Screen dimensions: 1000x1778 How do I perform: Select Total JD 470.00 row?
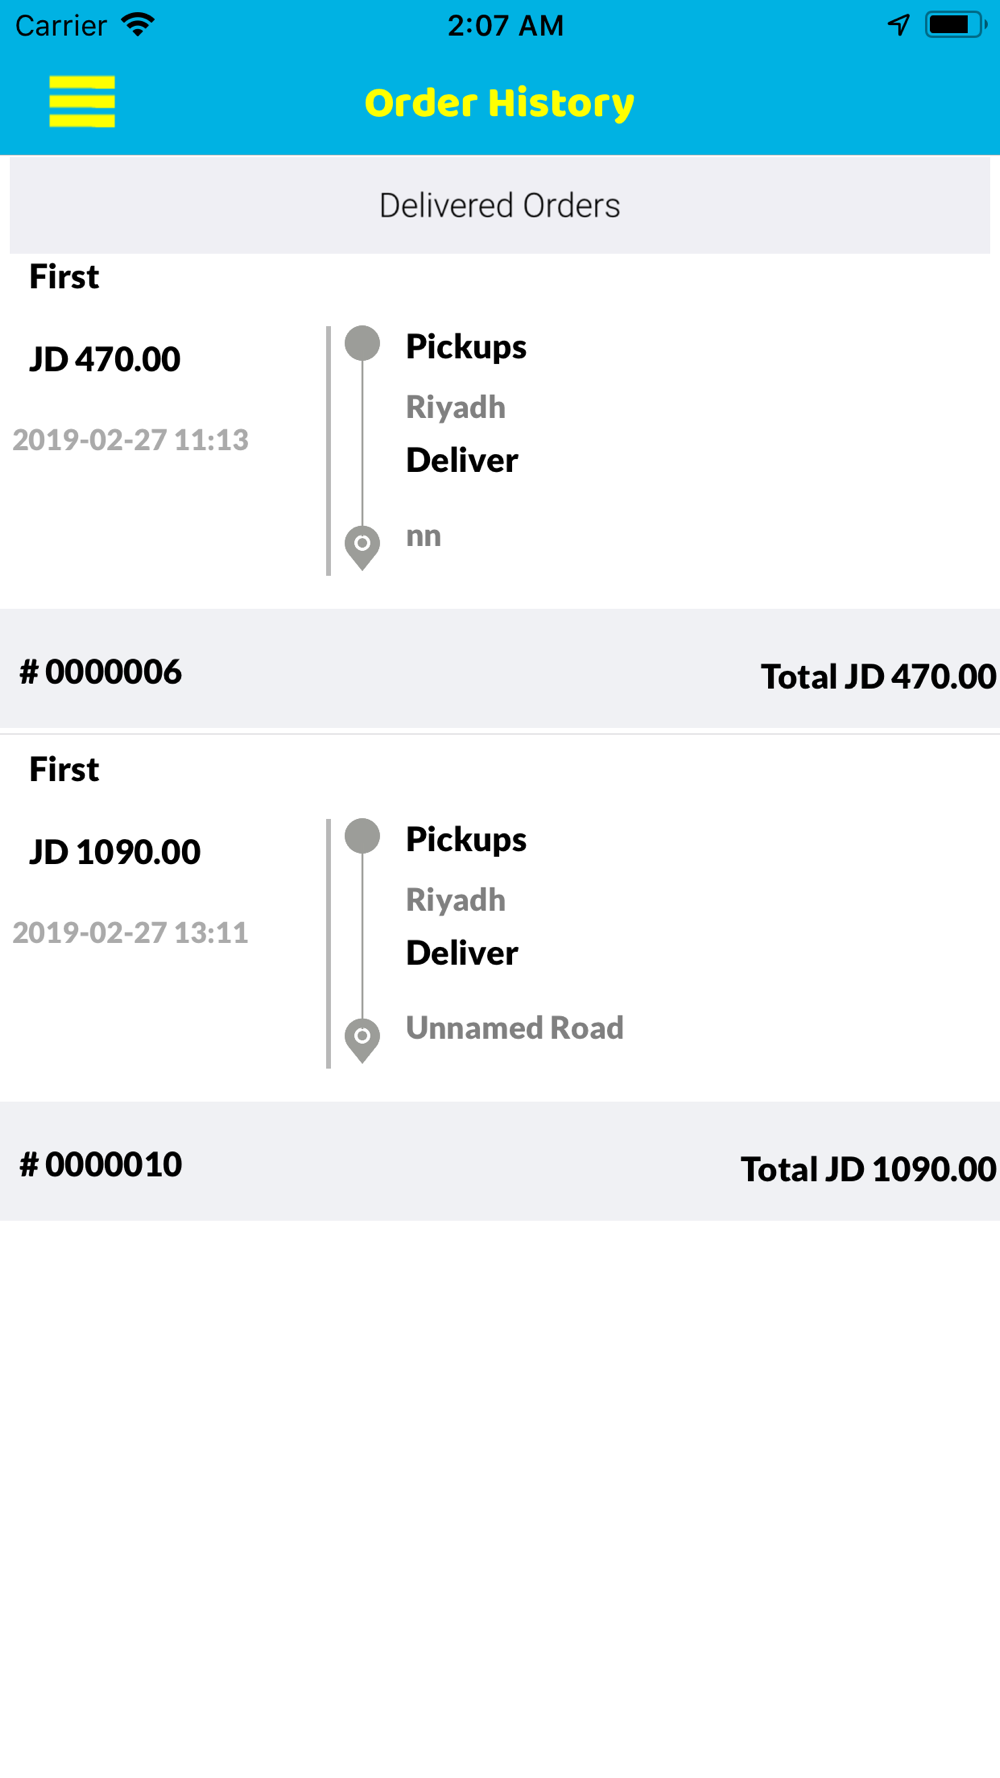point(878,677)
